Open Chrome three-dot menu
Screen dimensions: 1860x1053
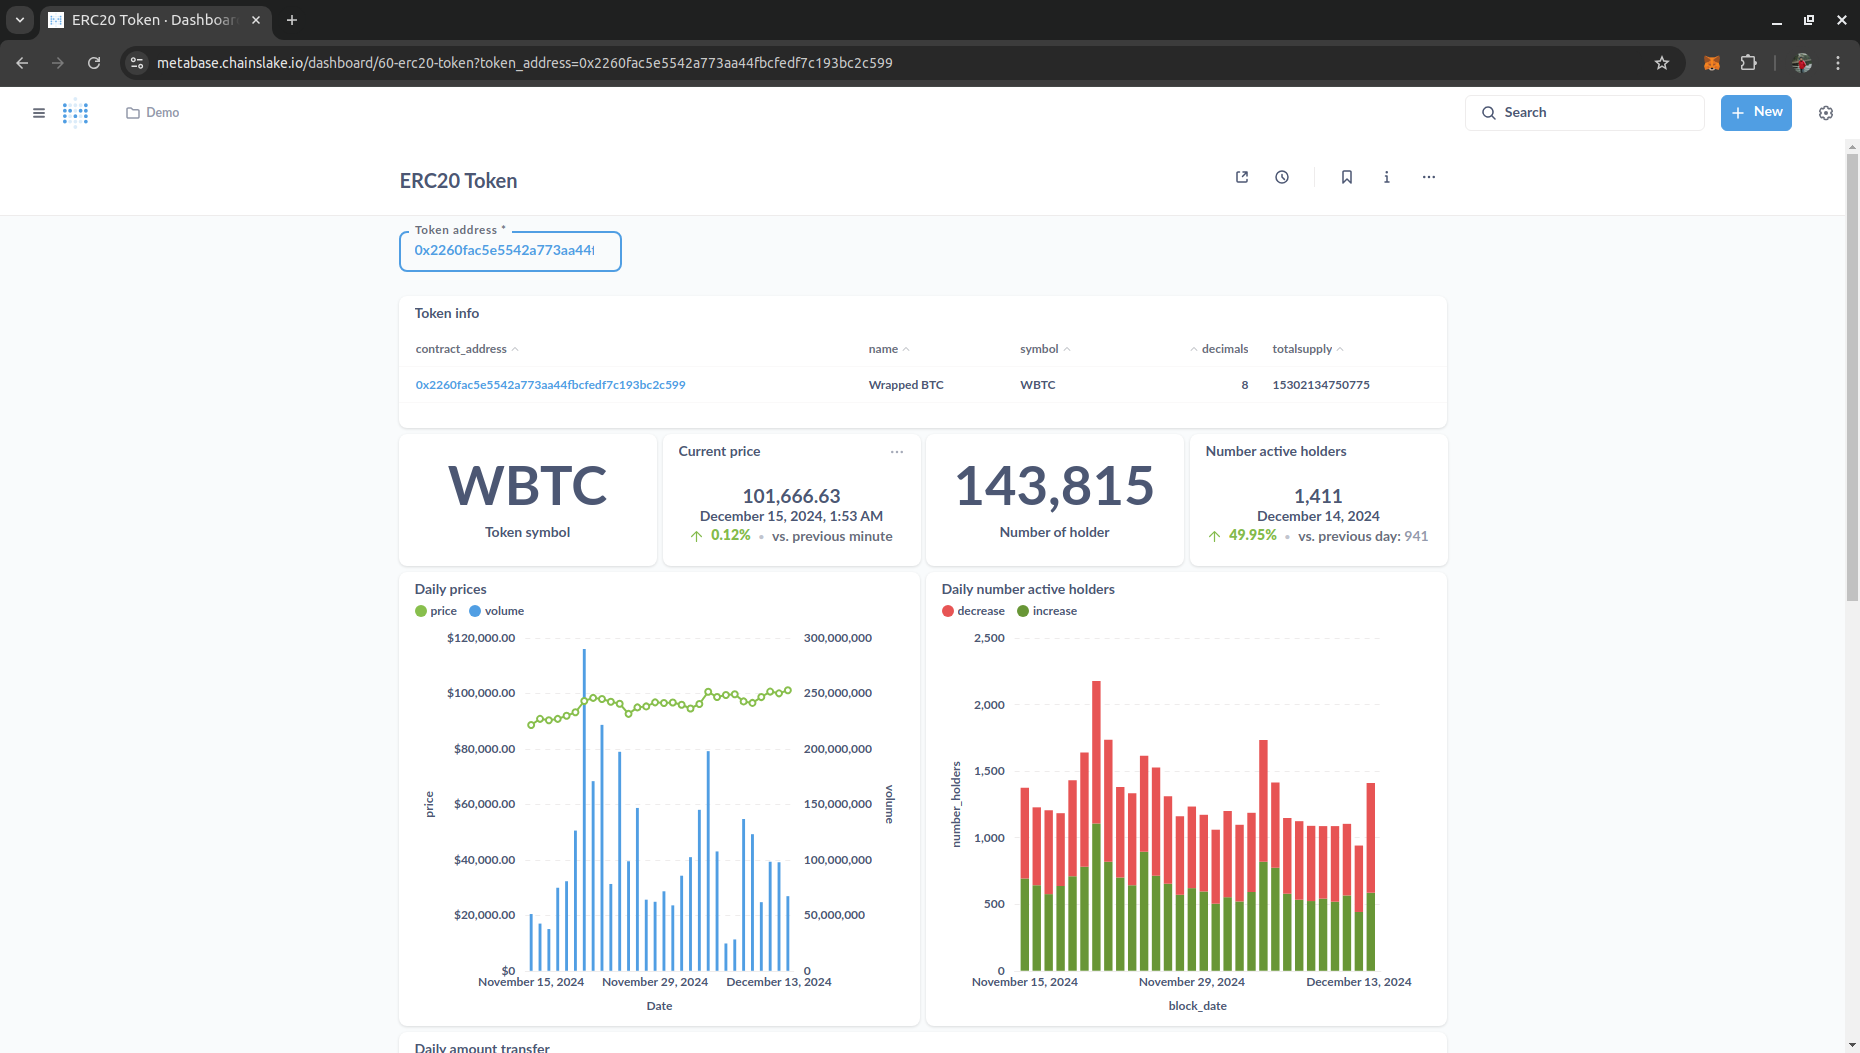pos(1838,63)
